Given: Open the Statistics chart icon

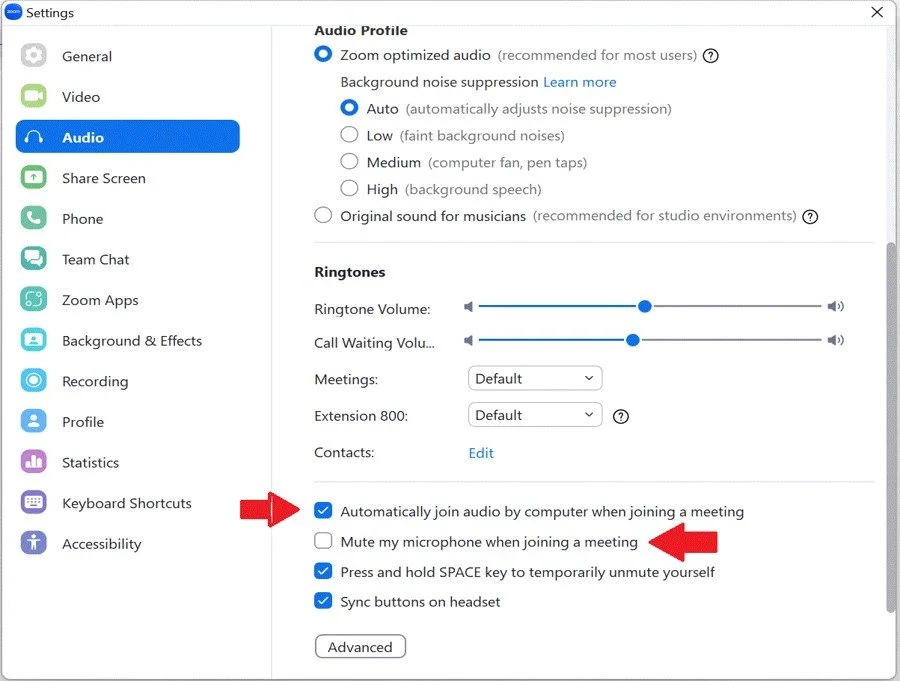Looking at the screenshot, I should click(x=33, y=462).
